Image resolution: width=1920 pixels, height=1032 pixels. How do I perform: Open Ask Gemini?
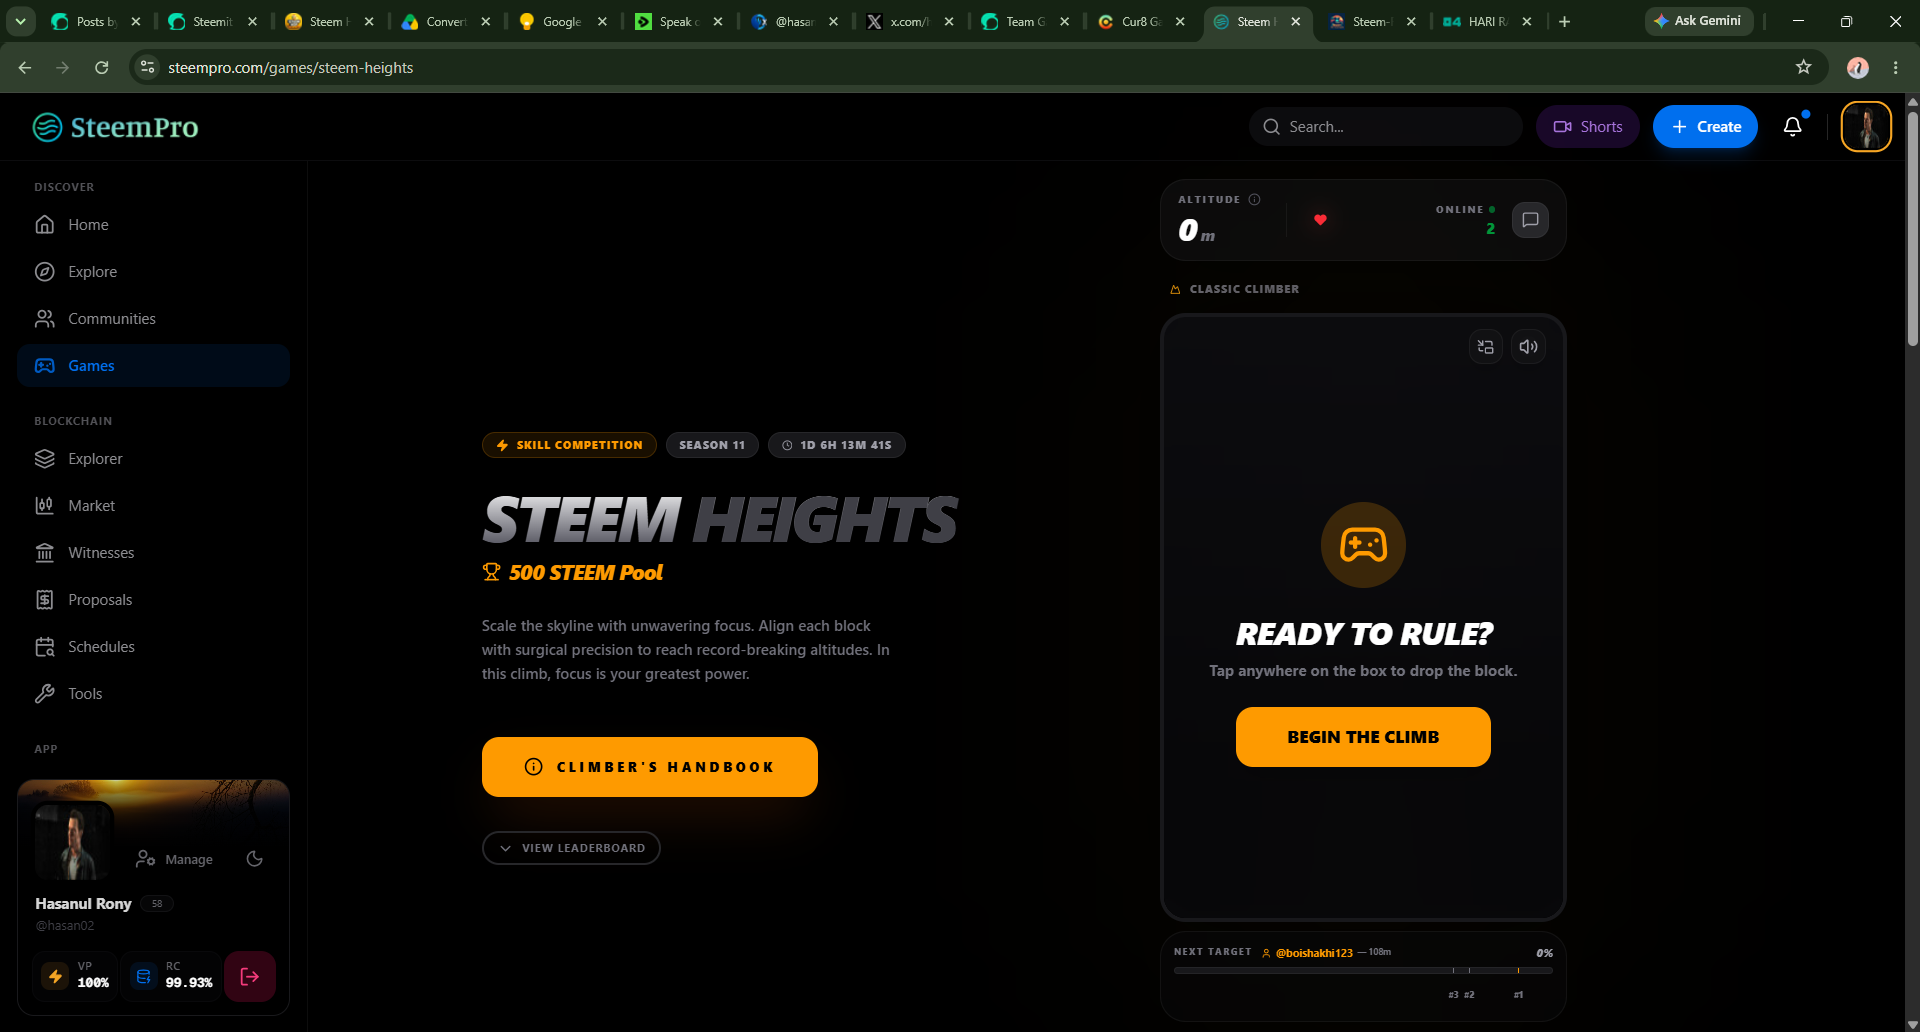pos(1698,21)
